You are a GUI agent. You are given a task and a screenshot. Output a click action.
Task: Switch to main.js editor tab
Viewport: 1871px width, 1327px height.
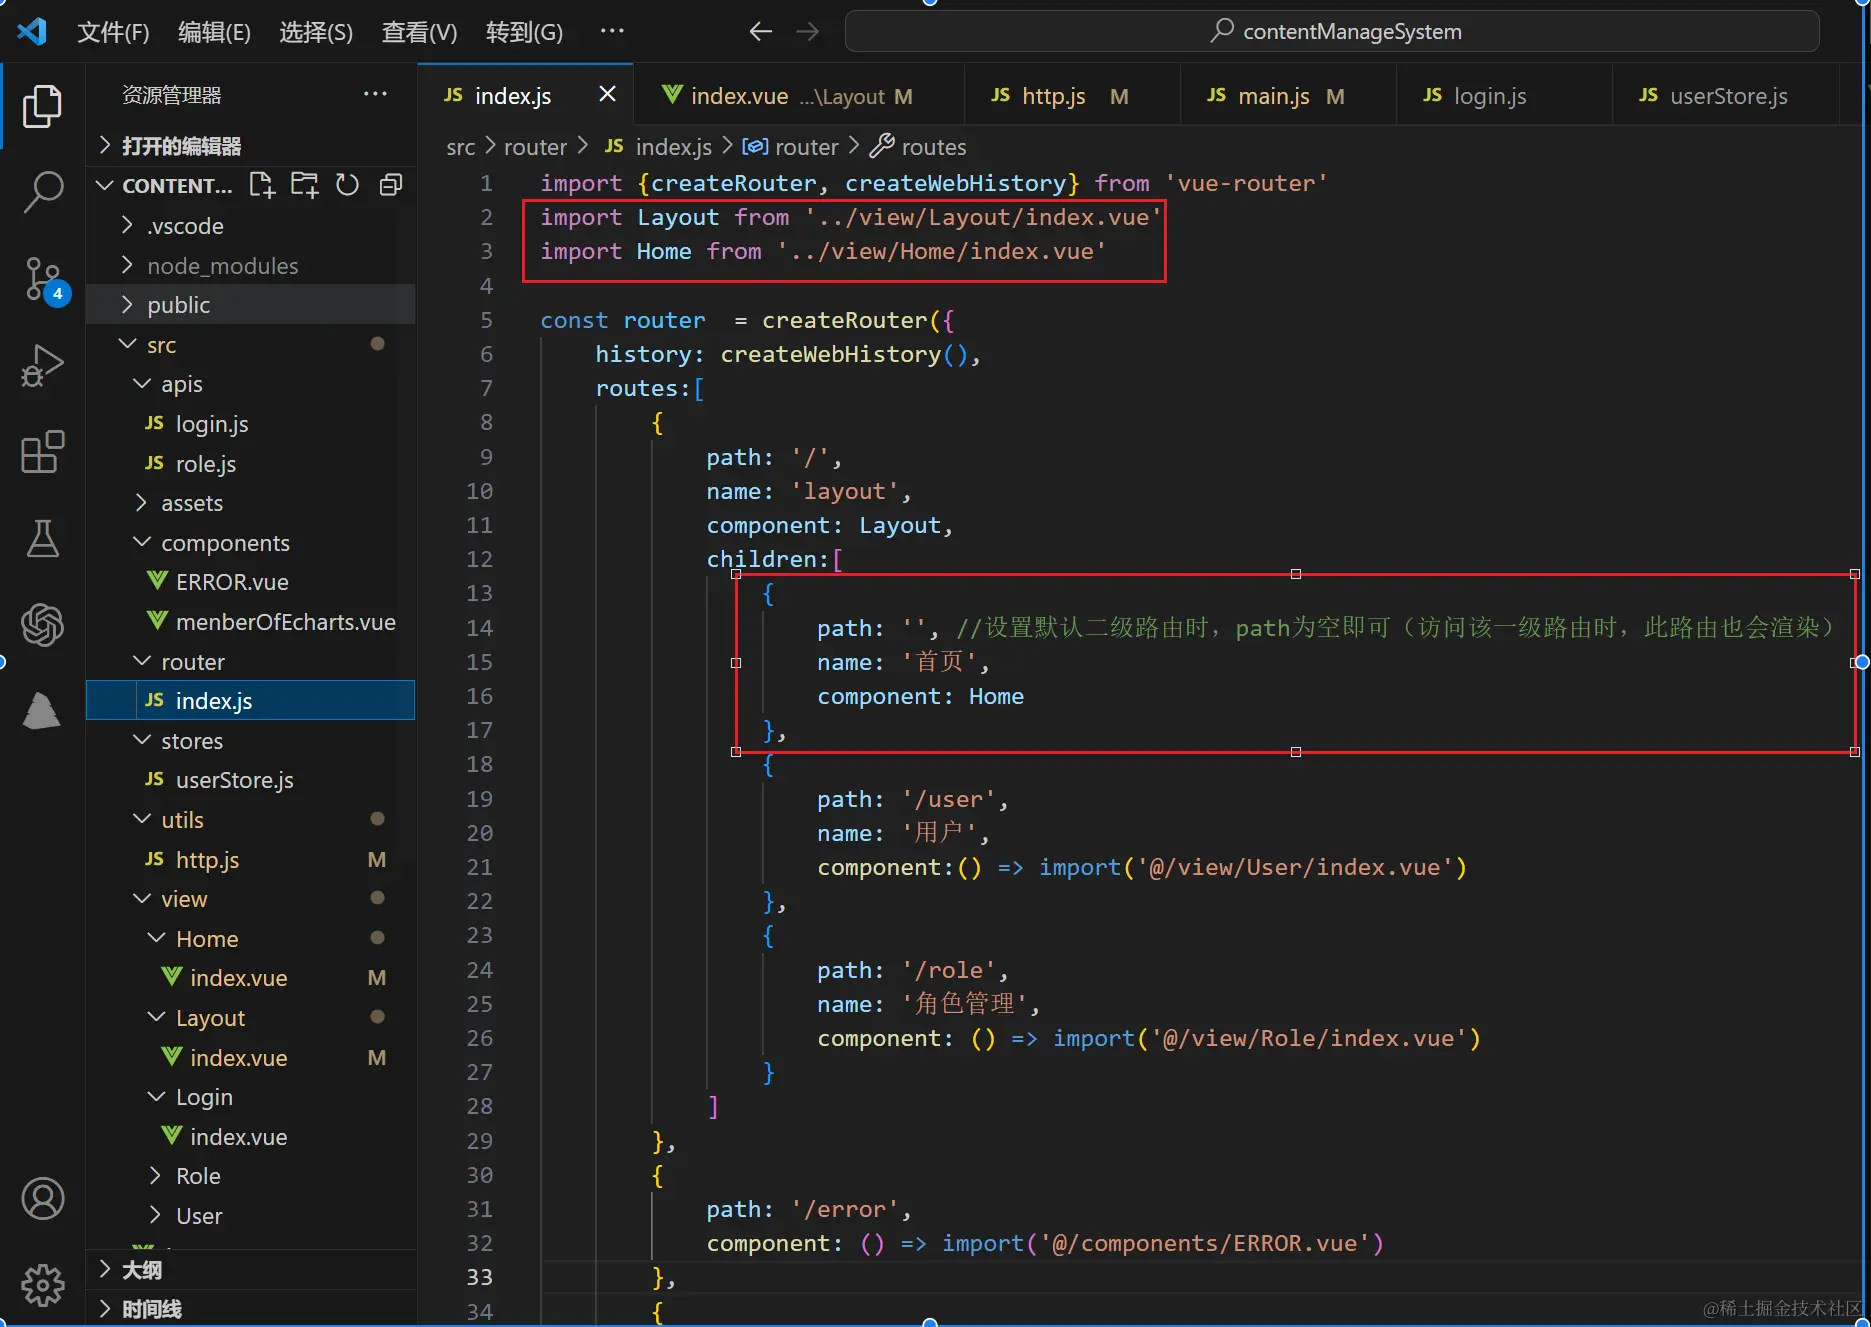[x=1289, y=95]
